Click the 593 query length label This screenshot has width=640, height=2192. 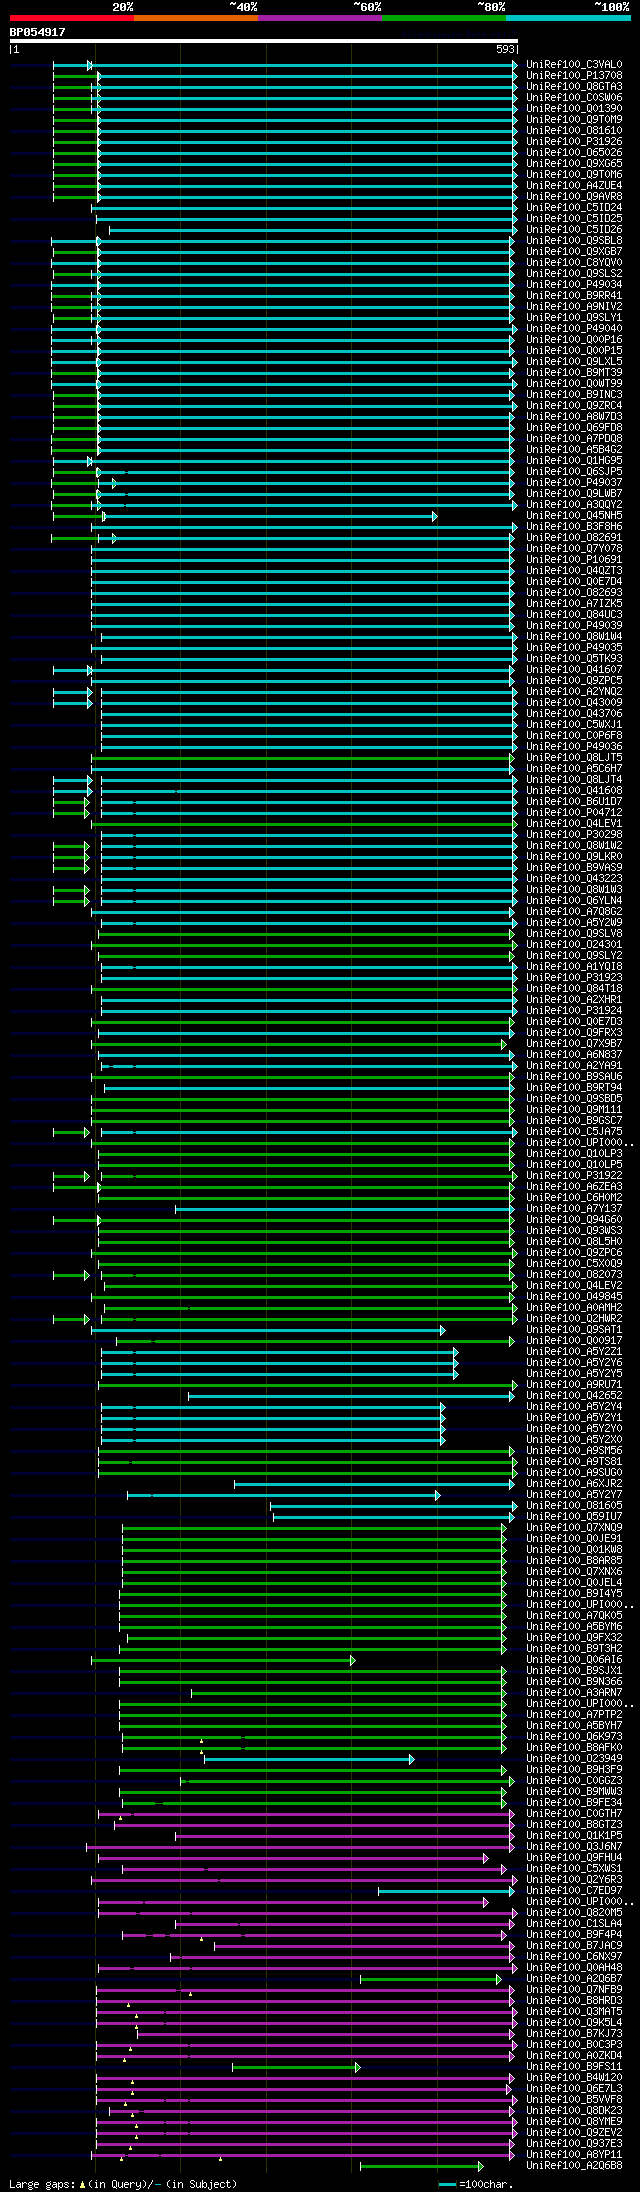pos(505,49)
